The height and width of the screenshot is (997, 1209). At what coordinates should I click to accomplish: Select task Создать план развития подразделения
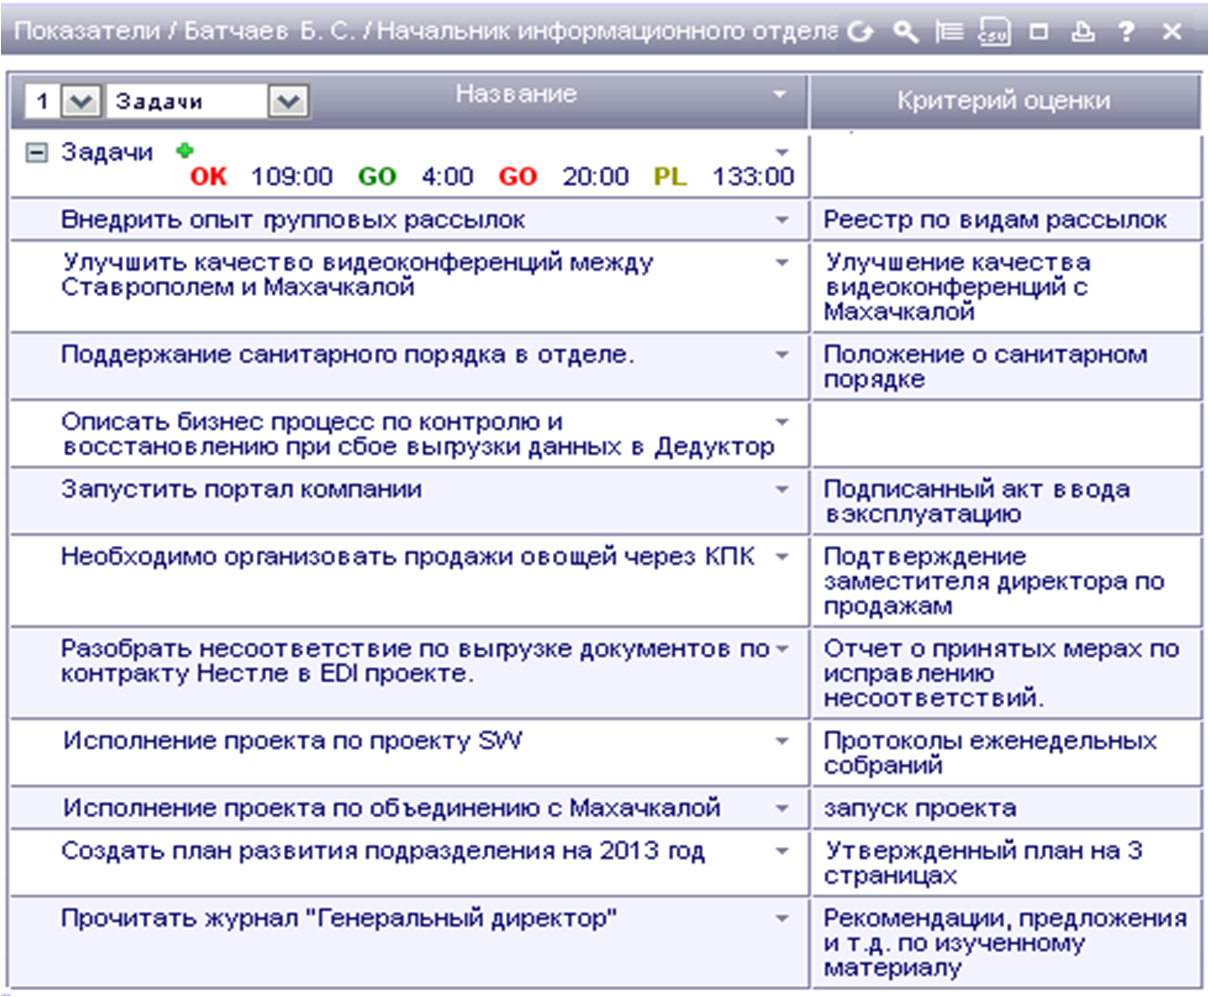point(383,852)
